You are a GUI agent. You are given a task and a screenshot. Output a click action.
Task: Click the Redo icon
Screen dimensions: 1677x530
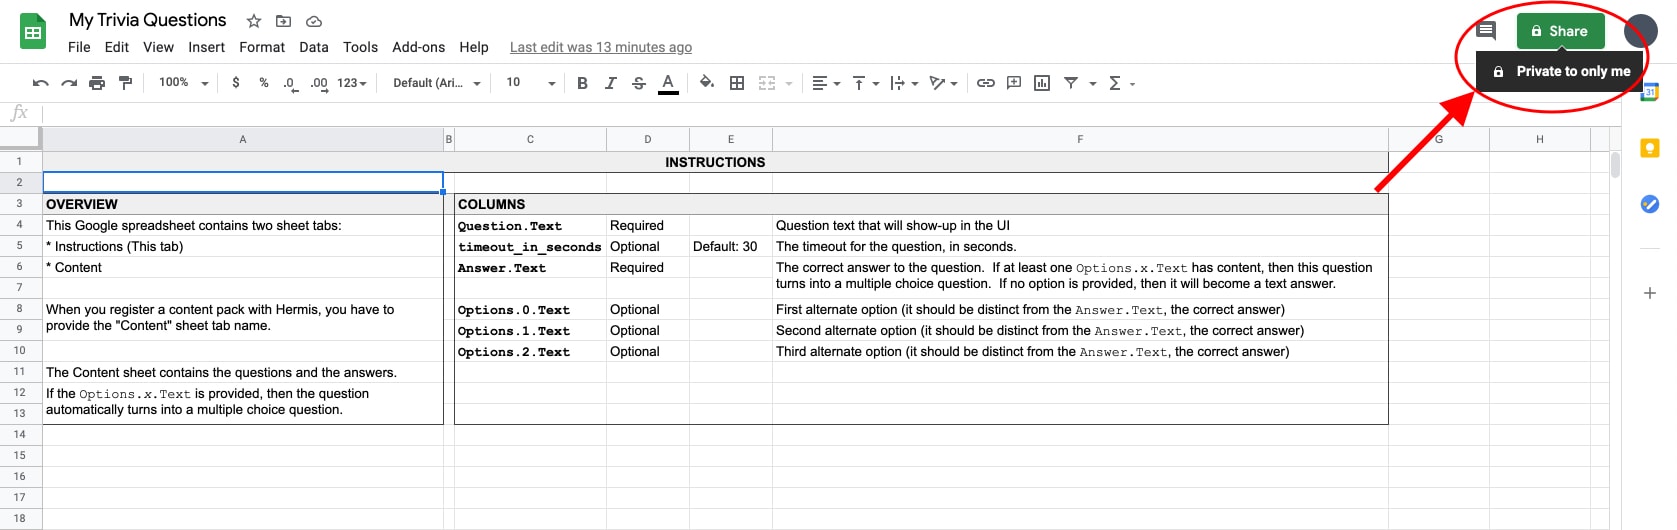(x=69, y=83)
